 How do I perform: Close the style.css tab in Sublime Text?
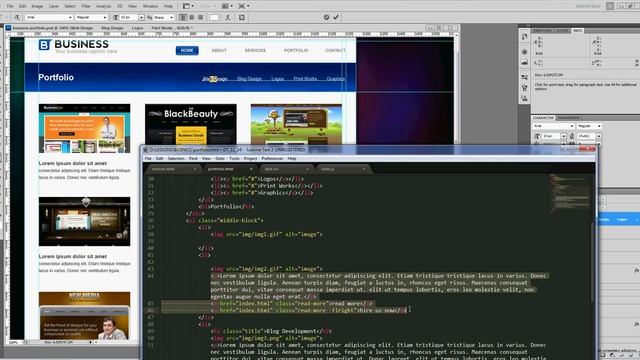[x=307, y=169]
